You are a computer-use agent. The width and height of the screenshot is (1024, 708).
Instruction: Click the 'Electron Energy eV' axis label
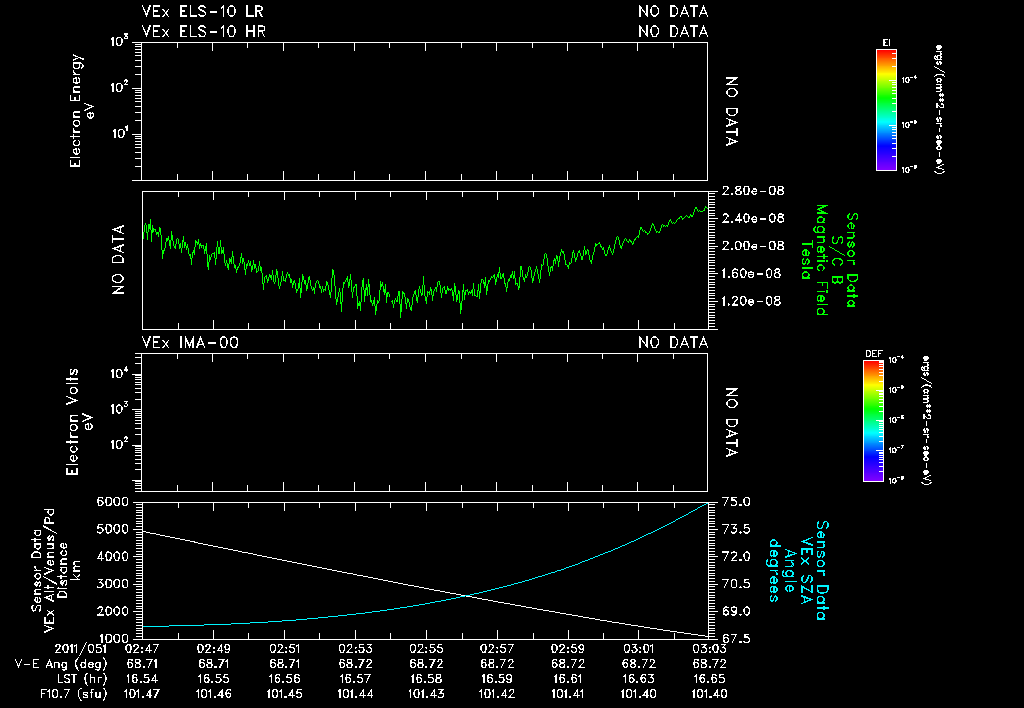pyautogui.click(x=82, y=111)
